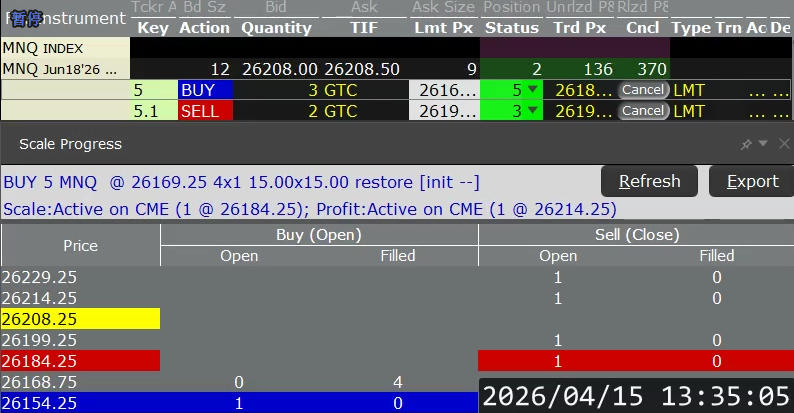Open Scale Progress panel options arrow

click(x=763, y=145)
